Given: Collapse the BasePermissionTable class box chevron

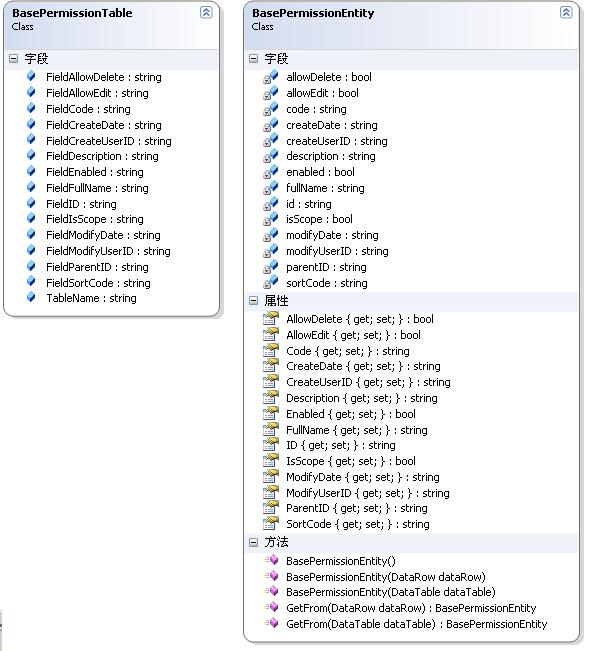Looking at the screenshot, I should 206,12.
